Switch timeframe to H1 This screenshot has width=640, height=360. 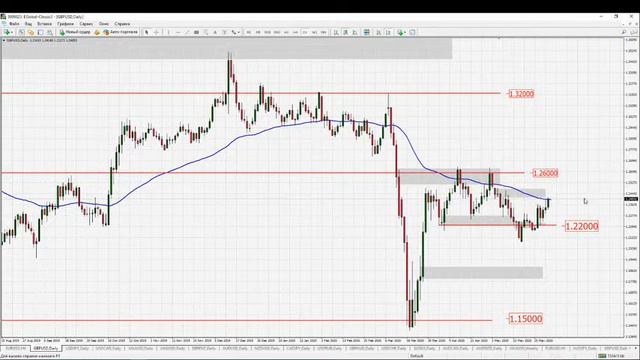[x=286, y=32]
